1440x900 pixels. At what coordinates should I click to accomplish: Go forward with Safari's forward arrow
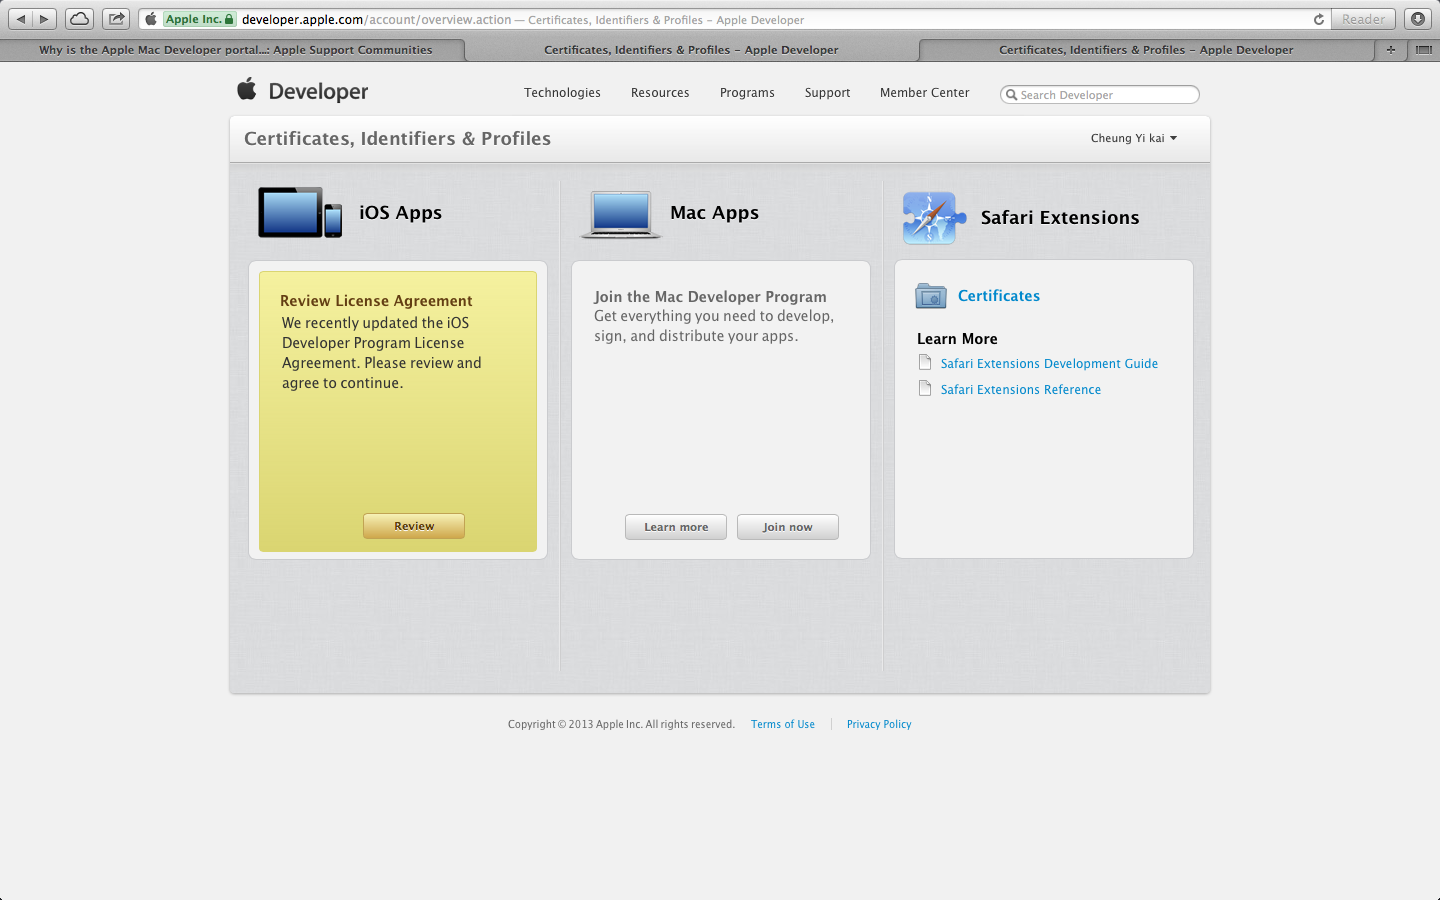(45, 19)
